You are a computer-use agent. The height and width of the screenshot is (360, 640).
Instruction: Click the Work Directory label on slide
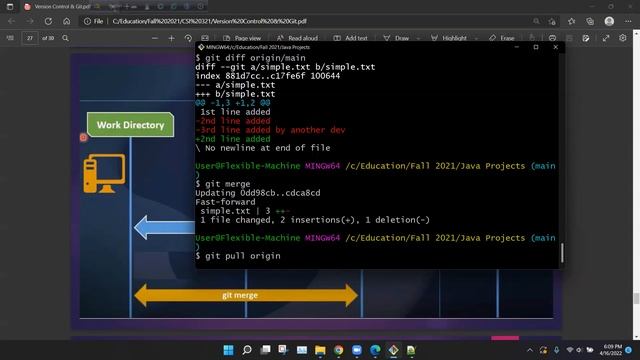[x=130, y=125]
